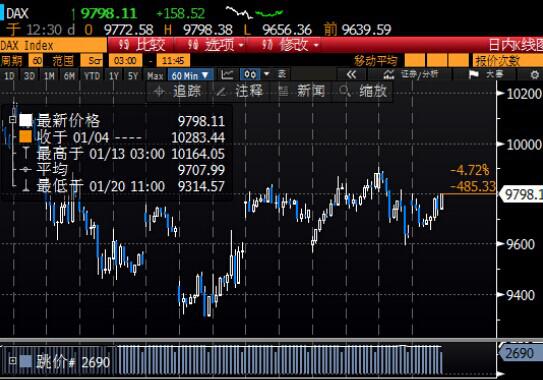
Task: Select the line chart type icon
Action: click(x=227, y=74)
